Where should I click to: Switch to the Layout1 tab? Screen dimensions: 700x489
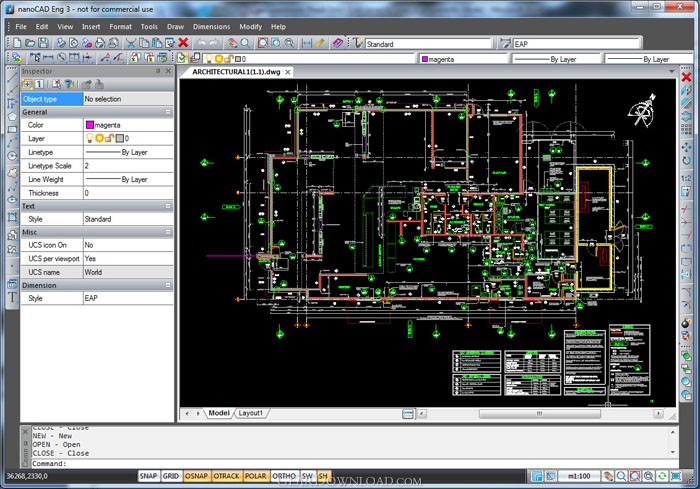[x=250, y=413]
